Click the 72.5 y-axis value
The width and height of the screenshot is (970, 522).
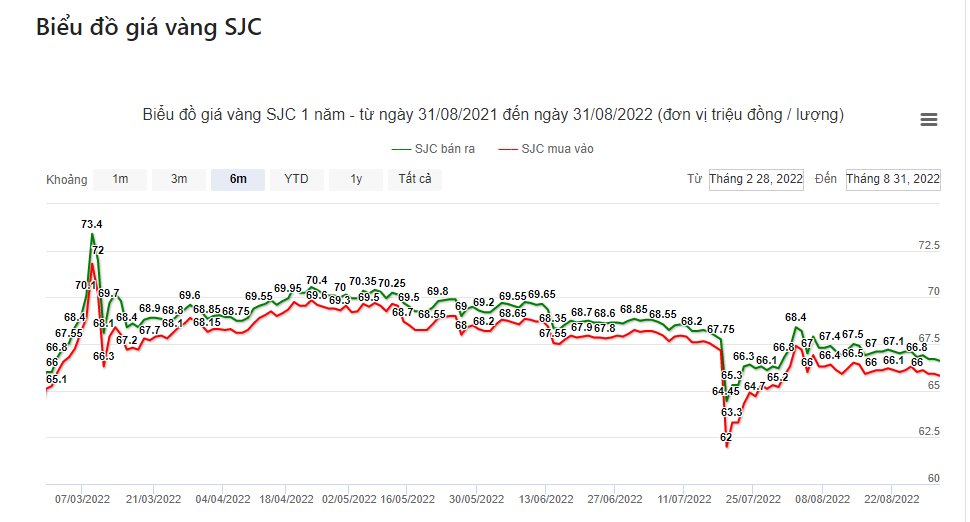click(x=929, y=246)
